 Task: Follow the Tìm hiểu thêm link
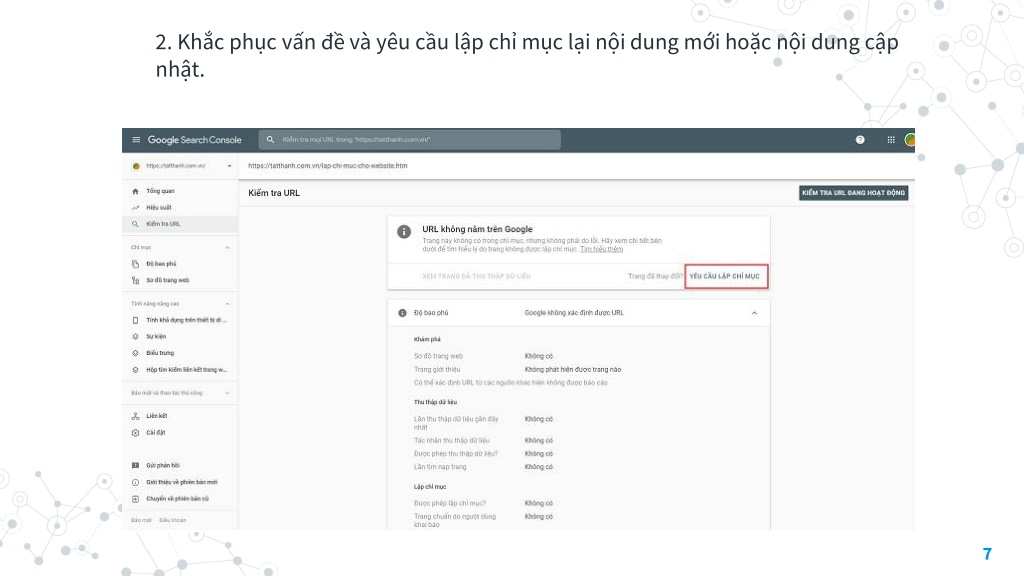pos(601,249)
